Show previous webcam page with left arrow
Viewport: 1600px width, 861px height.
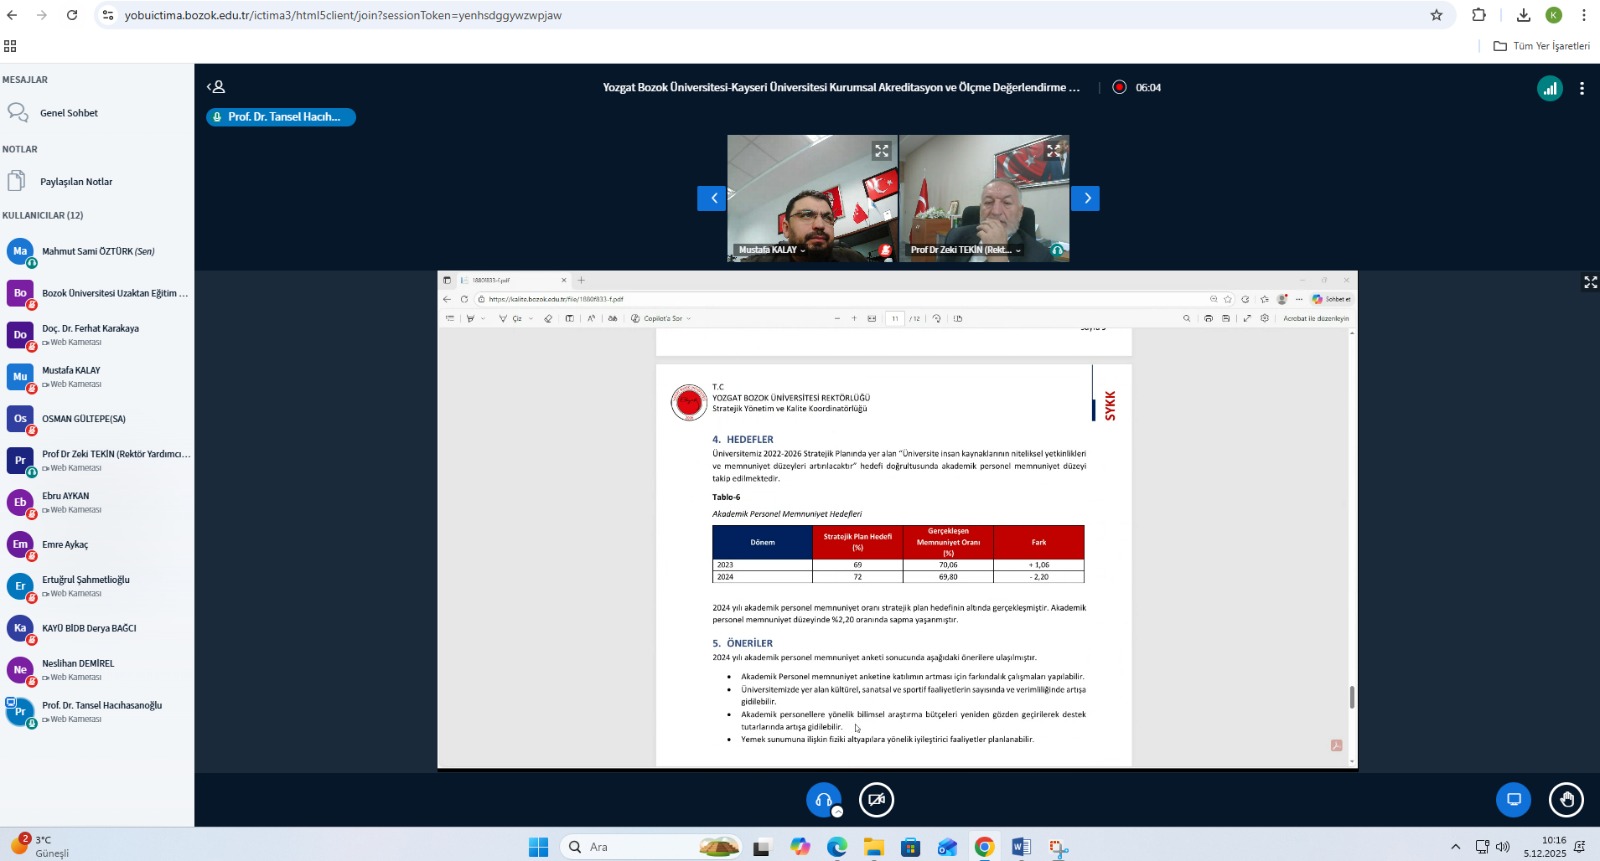pyautogui.click(x=712, y=198)
